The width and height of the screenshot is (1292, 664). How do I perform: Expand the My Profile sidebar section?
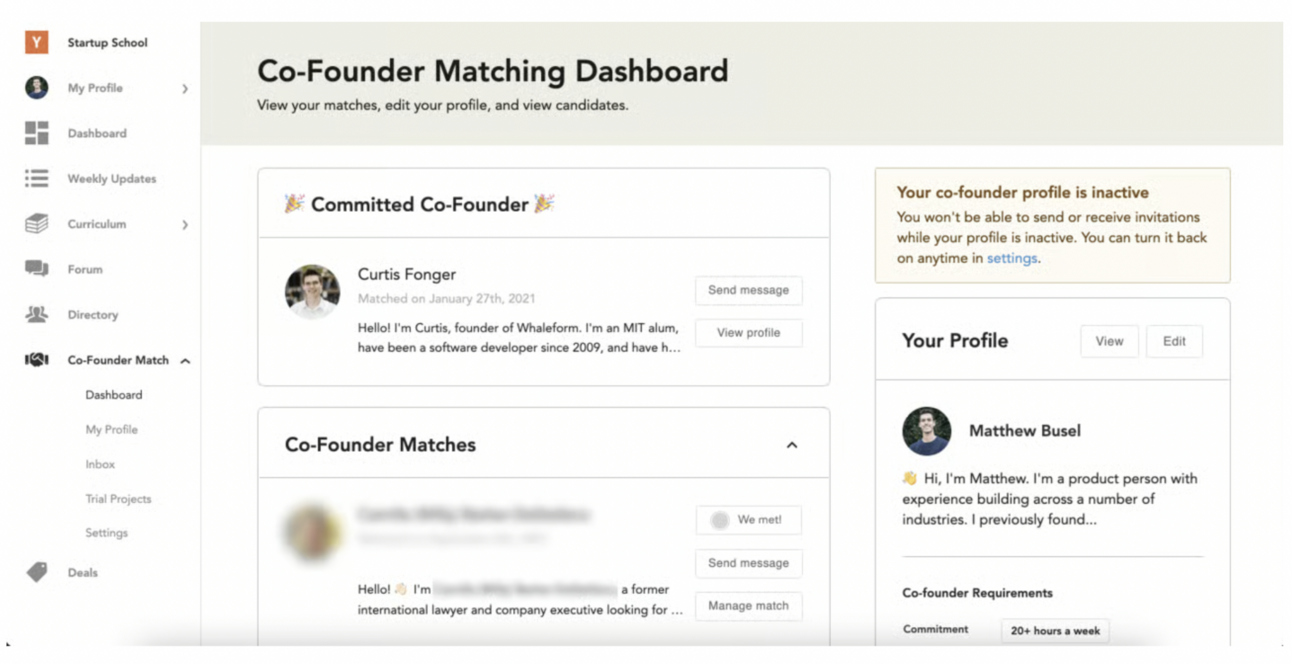pos(184,88)
